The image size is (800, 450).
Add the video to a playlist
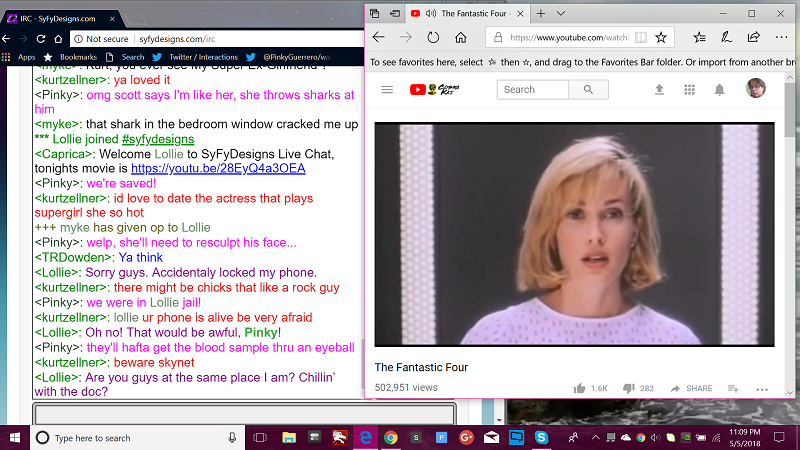(x=733, y=389)
